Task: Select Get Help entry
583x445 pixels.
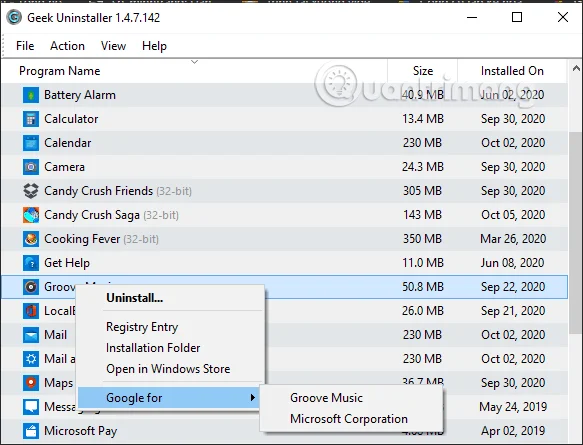Action: coord(67,263)
